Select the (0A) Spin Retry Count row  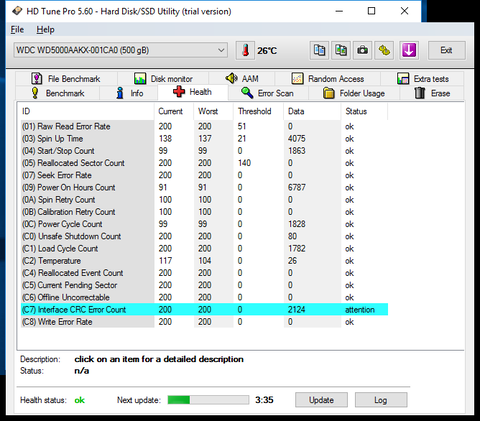204,200
